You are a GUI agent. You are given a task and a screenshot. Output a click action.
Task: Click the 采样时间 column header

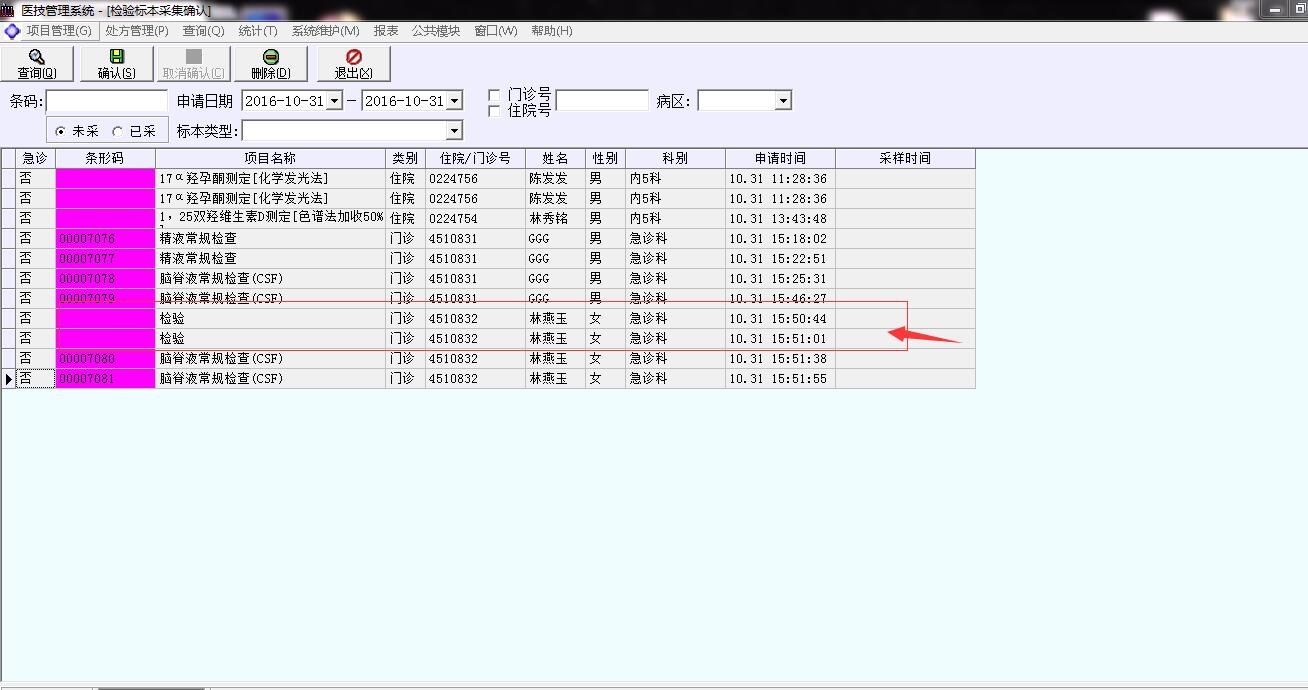click(x=905, y=158)
